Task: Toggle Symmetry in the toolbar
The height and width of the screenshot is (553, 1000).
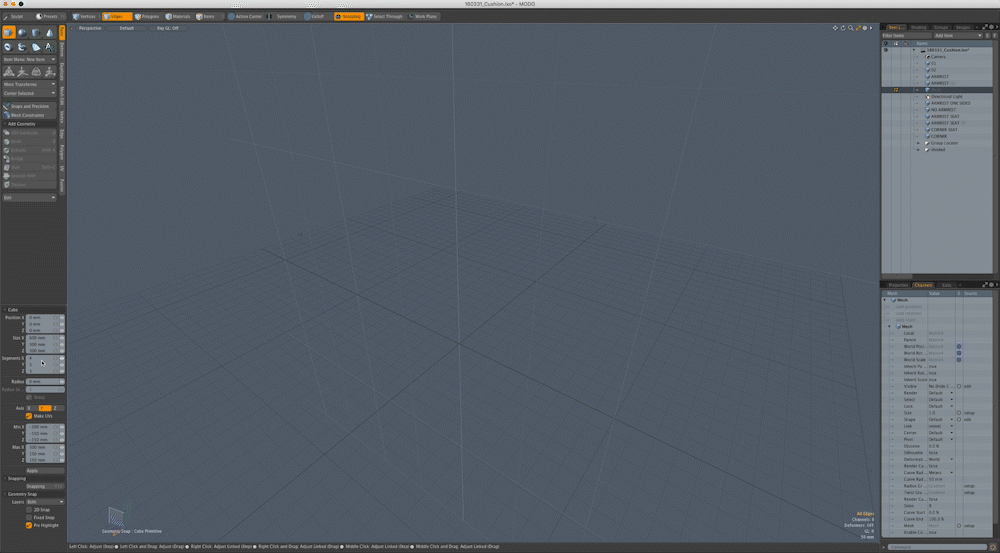Action: pos(283,17)
